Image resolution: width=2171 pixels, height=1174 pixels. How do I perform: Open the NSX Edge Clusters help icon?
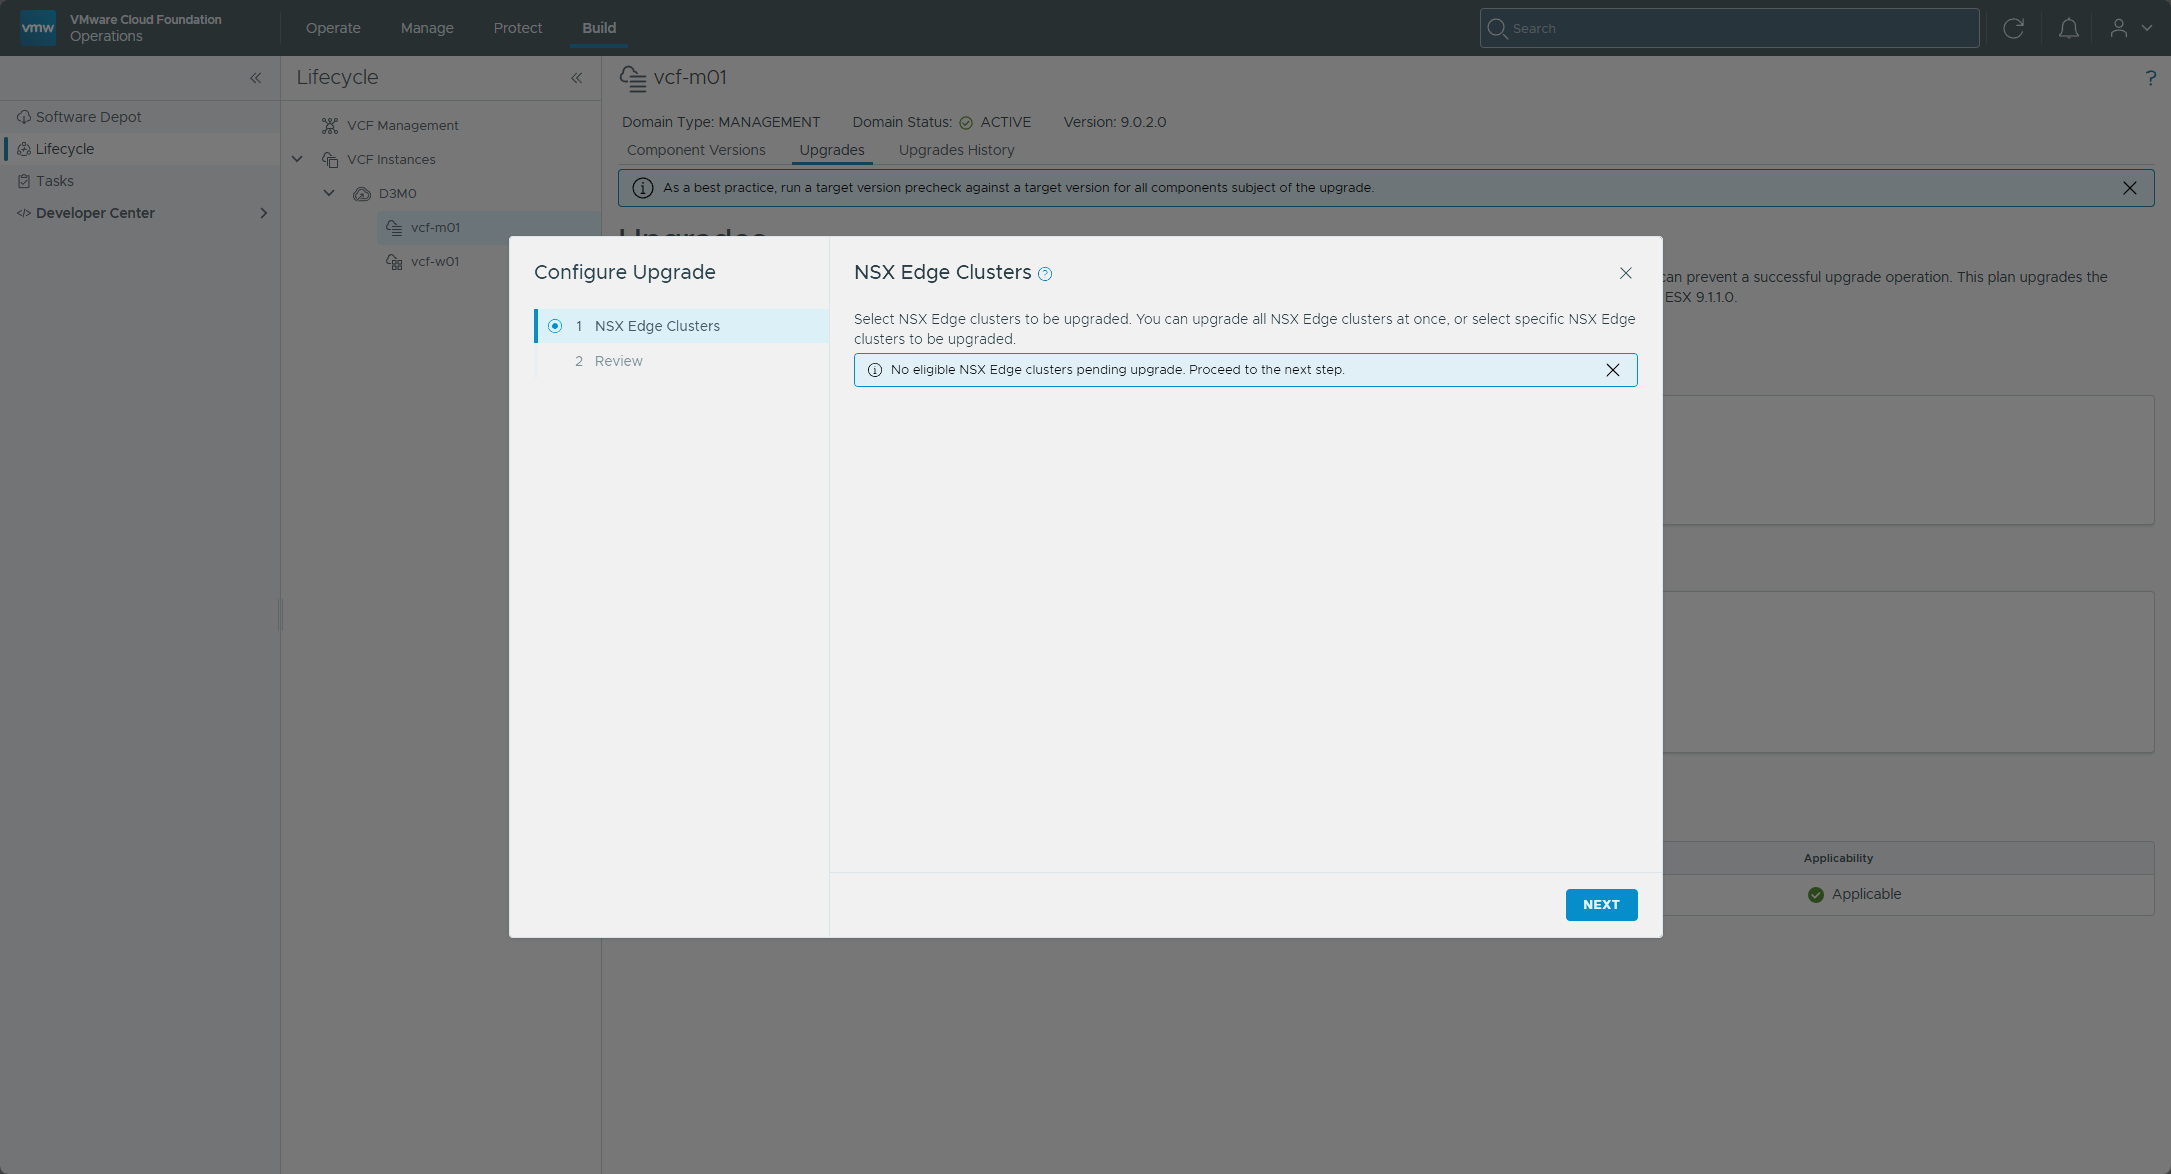pos(1045,274)
